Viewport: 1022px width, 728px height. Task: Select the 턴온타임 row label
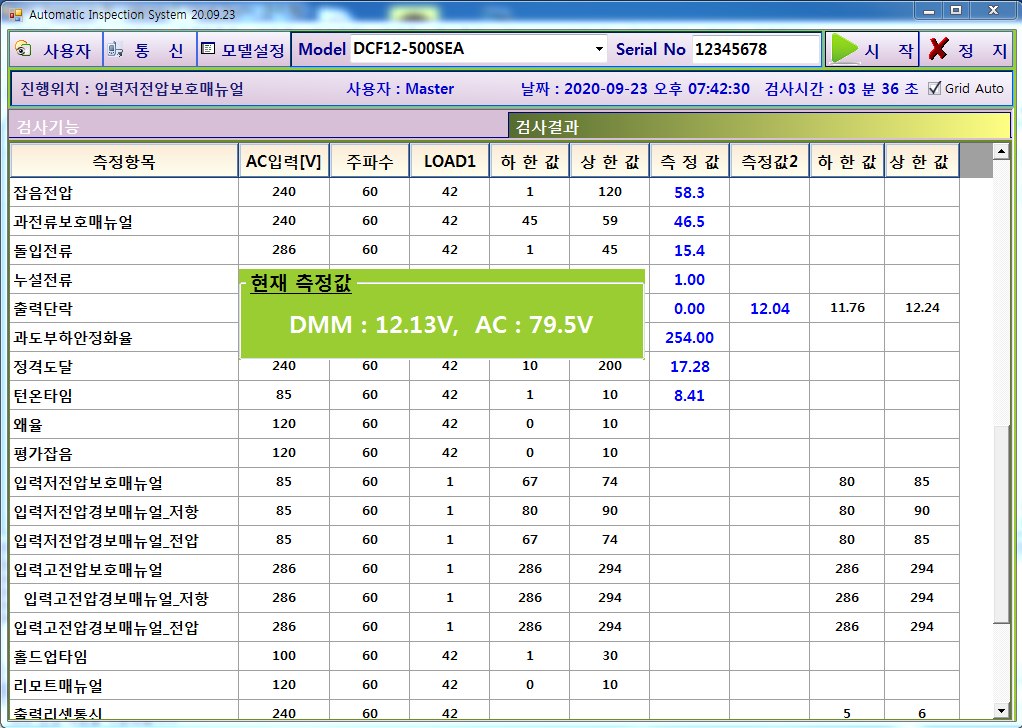43,396
